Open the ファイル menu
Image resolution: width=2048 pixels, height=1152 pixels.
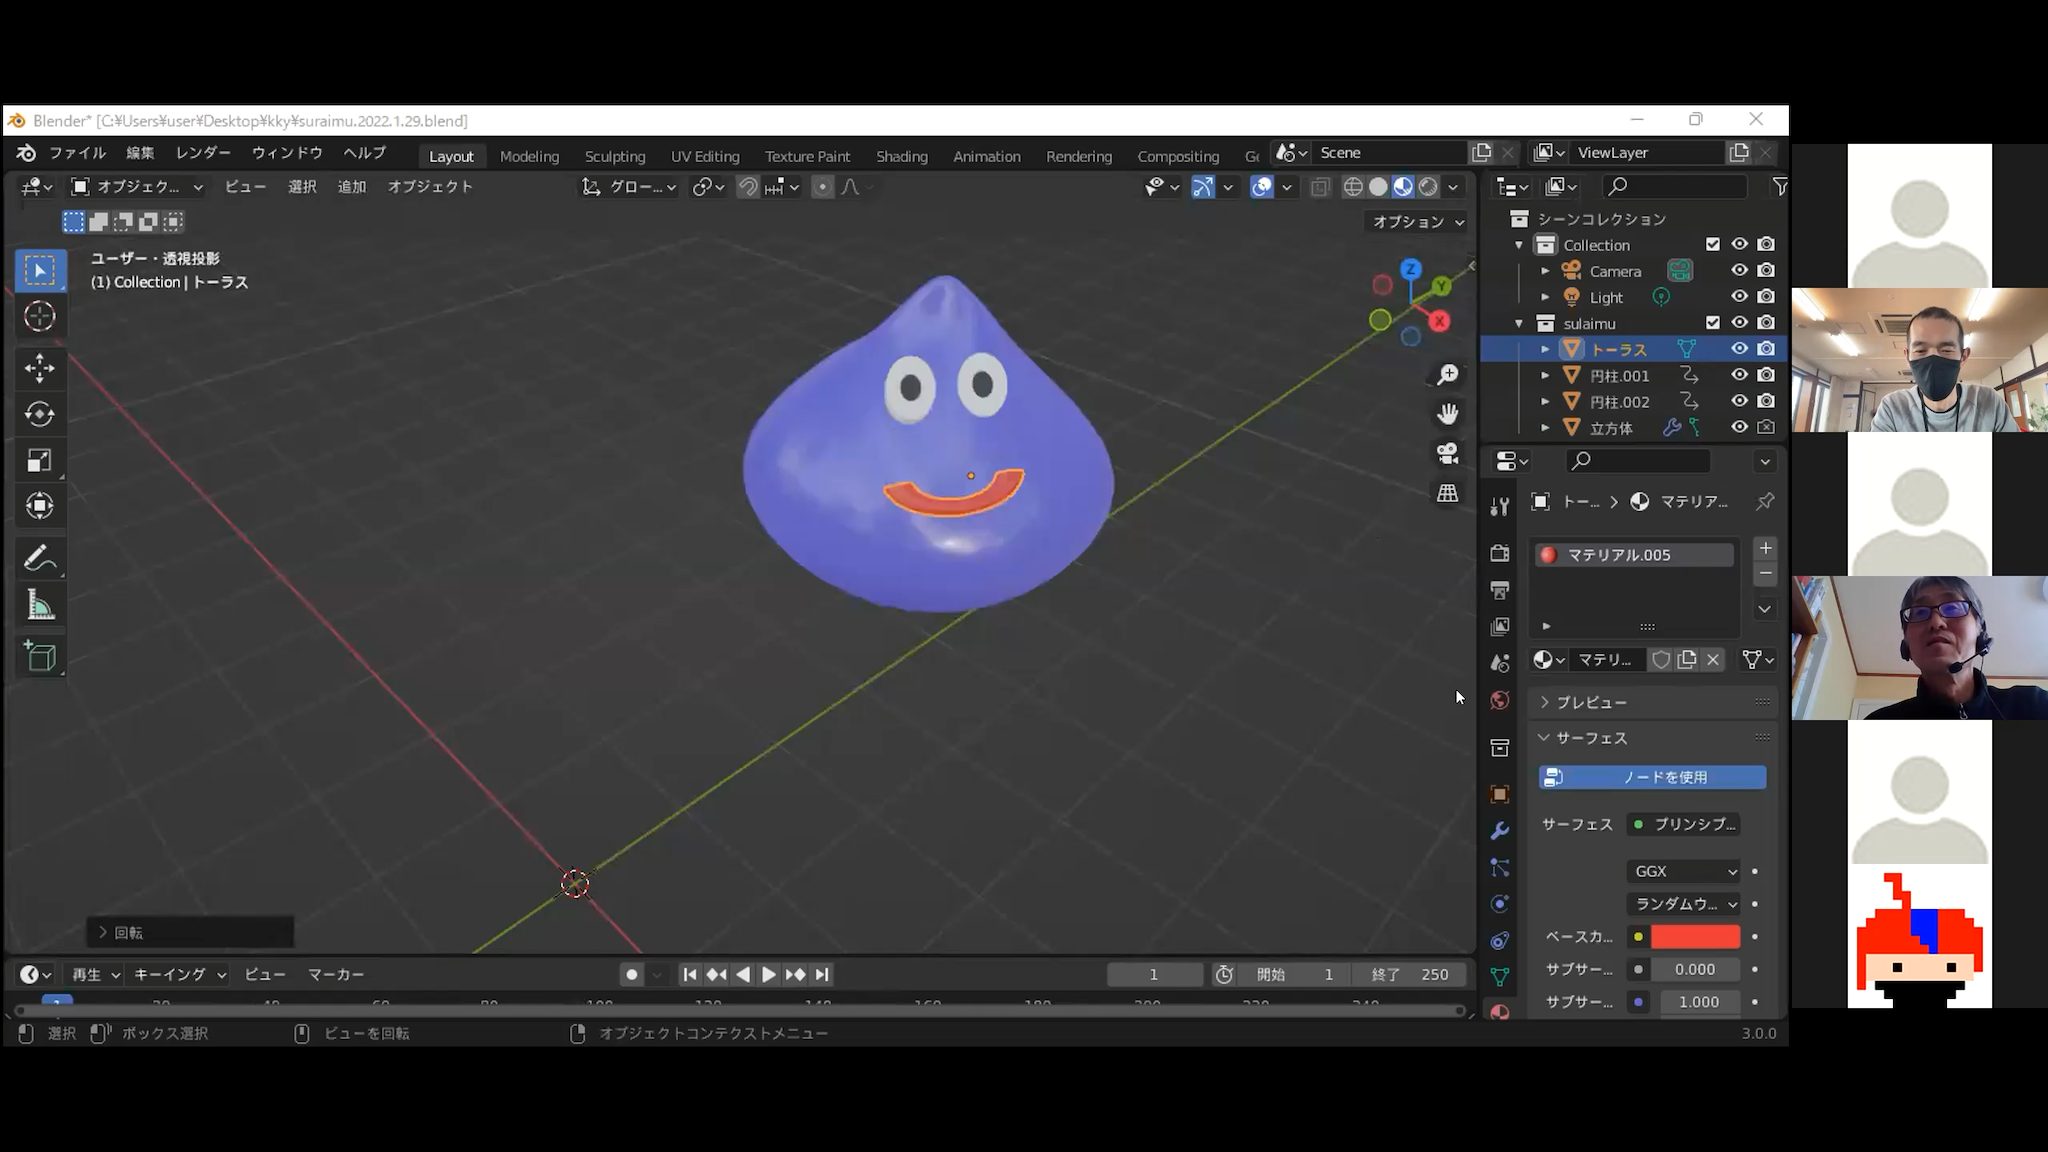[77, 153]
